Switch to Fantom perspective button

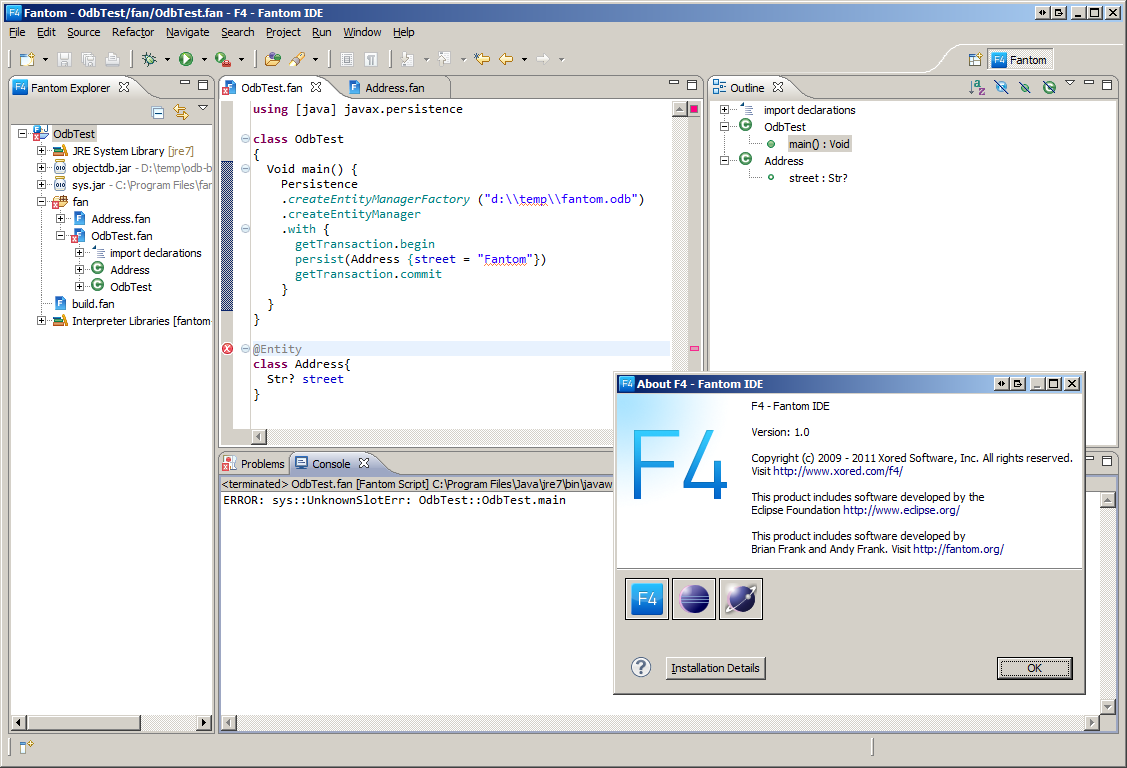pyautogui.click(x=1020, y=60)
